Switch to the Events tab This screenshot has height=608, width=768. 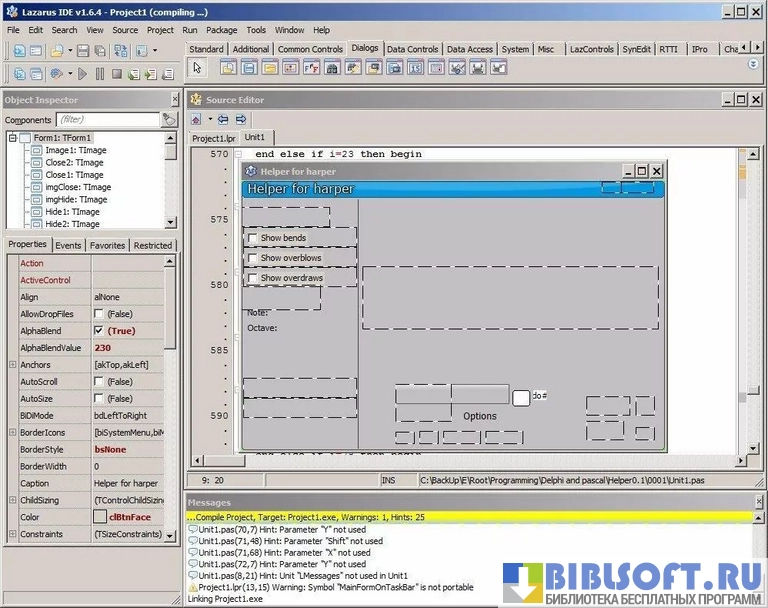68,245
